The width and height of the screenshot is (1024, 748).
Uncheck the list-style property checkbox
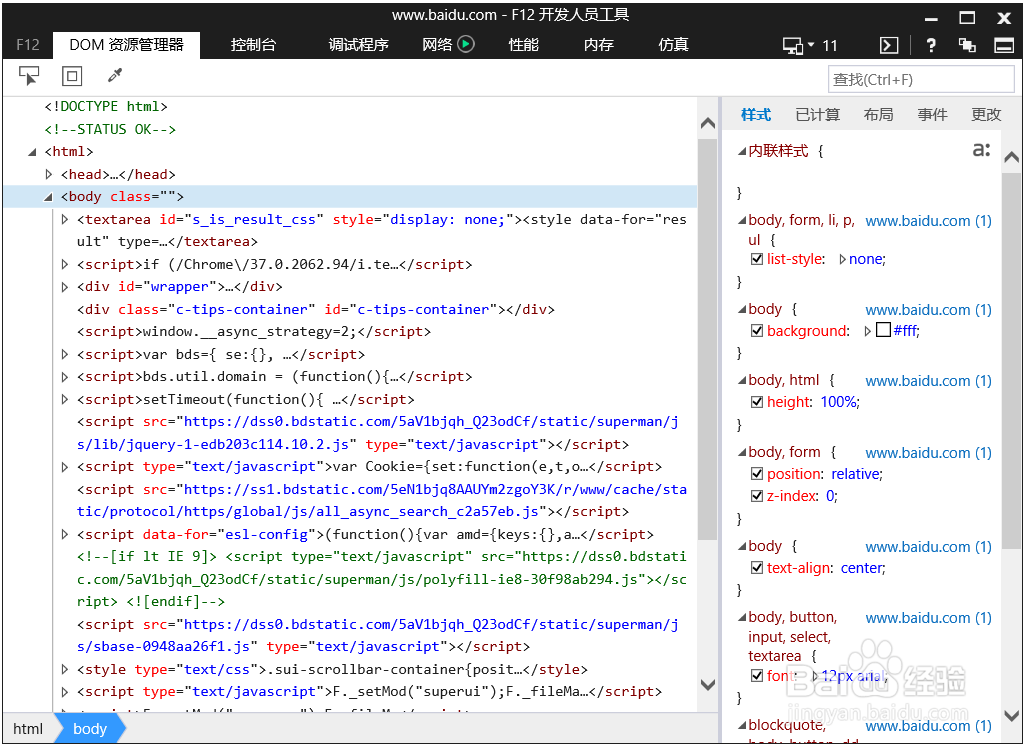coord(757,259)
